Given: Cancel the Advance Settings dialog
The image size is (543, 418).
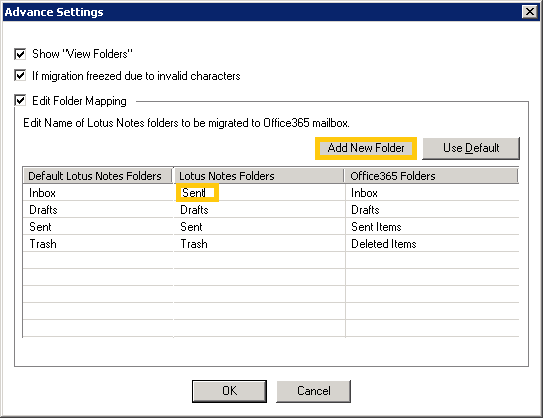Looking at the screenshot, I should (x=313, y=391).
